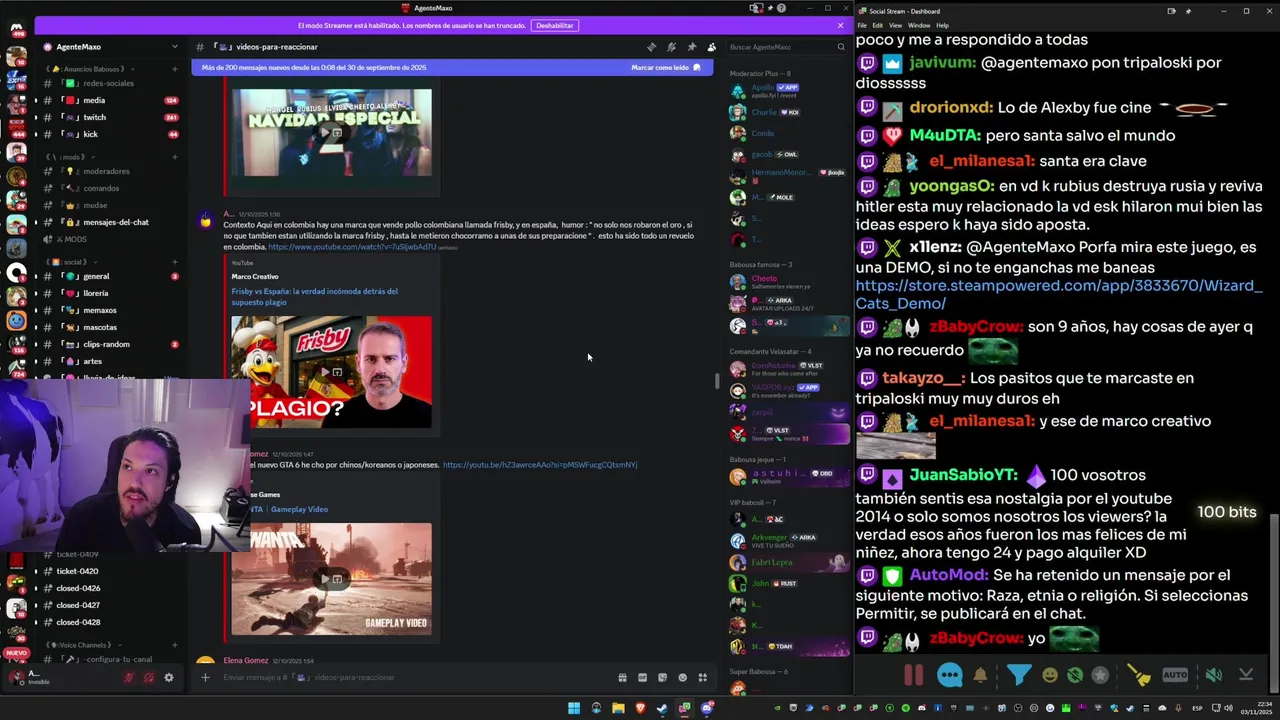The image size is (1280, 720).
Task: Open the "Frisby vs España" video title link
Action: 315,296
